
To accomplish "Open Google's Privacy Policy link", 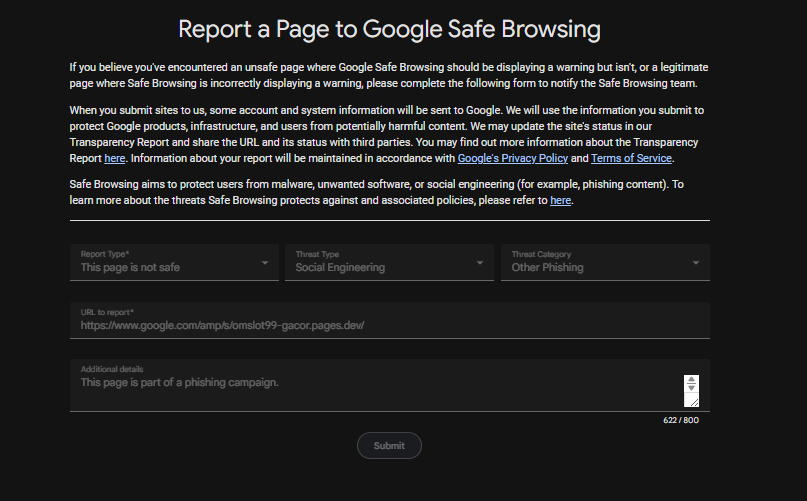I will [513, 159].
